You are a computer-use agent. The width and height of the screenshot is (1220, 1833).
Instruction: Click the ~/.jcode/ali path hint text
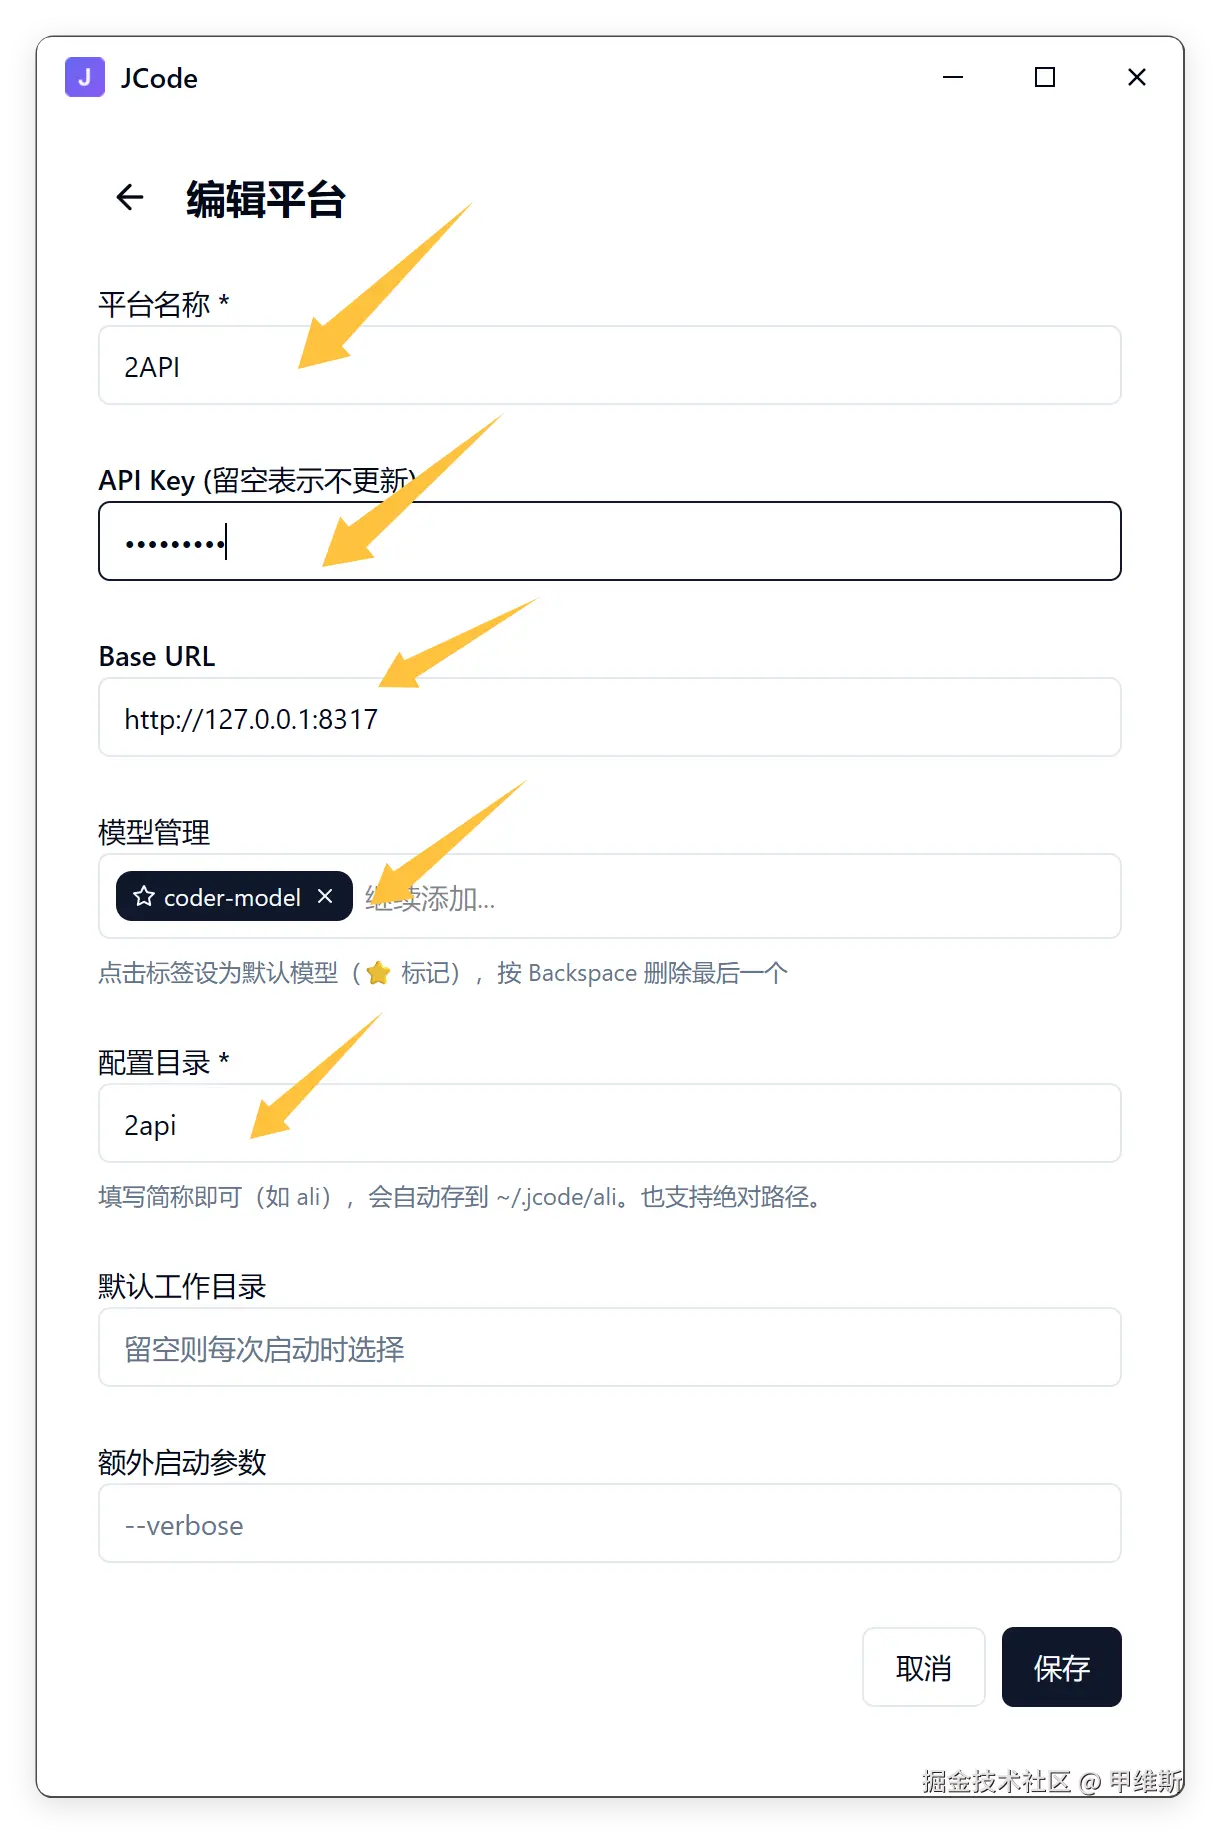(x=557, y=1197)
